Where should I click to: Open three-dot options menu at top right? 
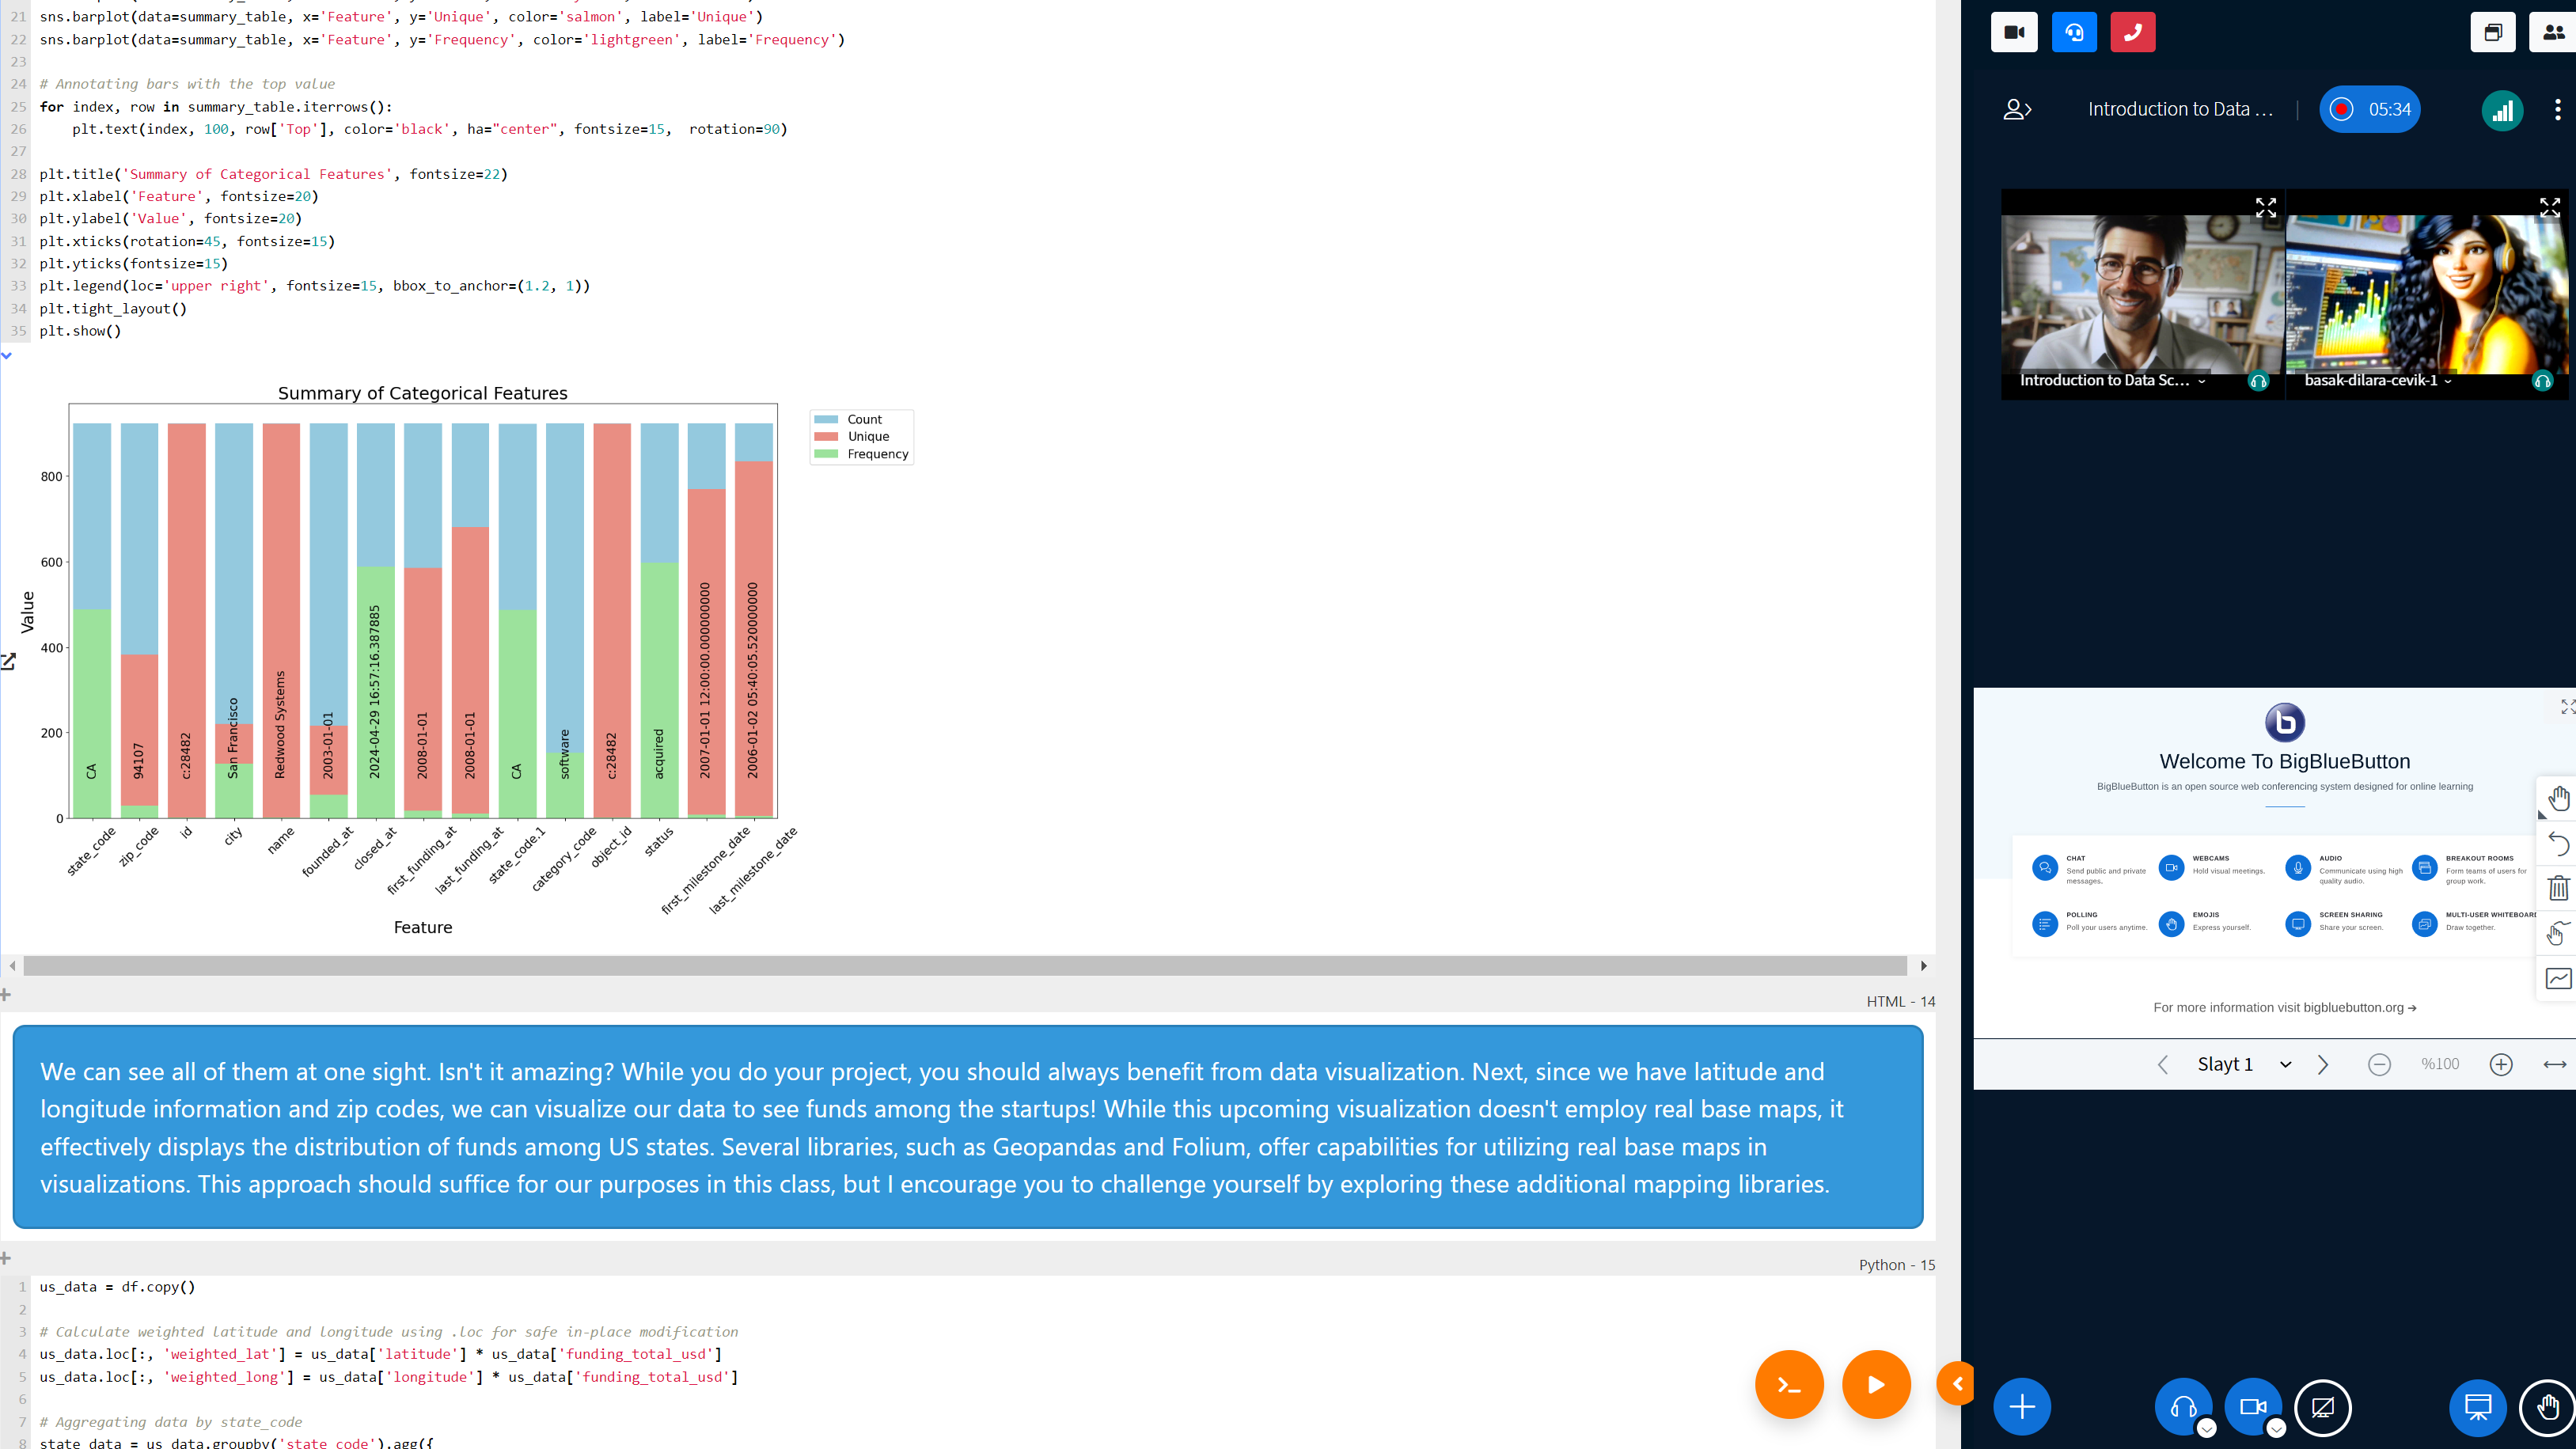pos(2557,110)
